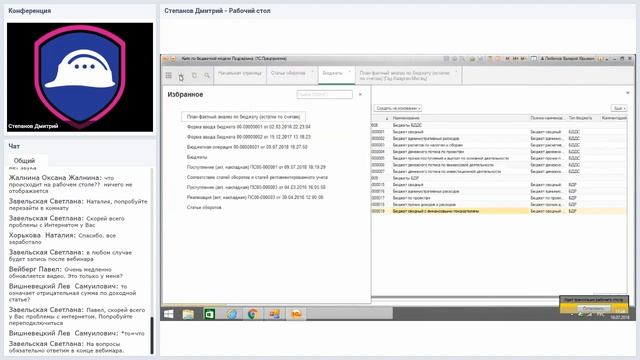Open the Создать на основании dropdown

[398, 108]
